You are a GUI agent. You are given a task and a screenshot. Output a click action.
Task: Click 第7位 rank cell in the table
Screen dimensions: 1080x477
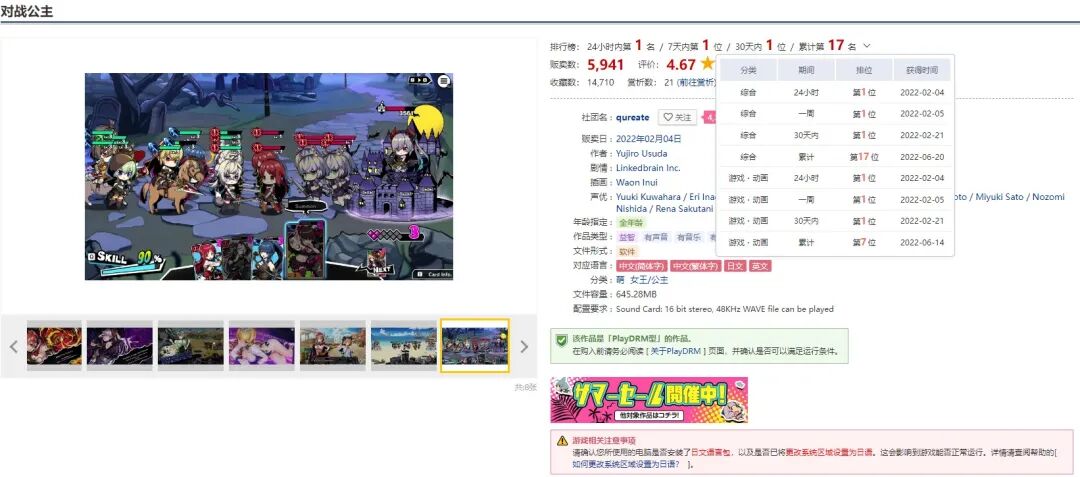[x=864, y=242]
